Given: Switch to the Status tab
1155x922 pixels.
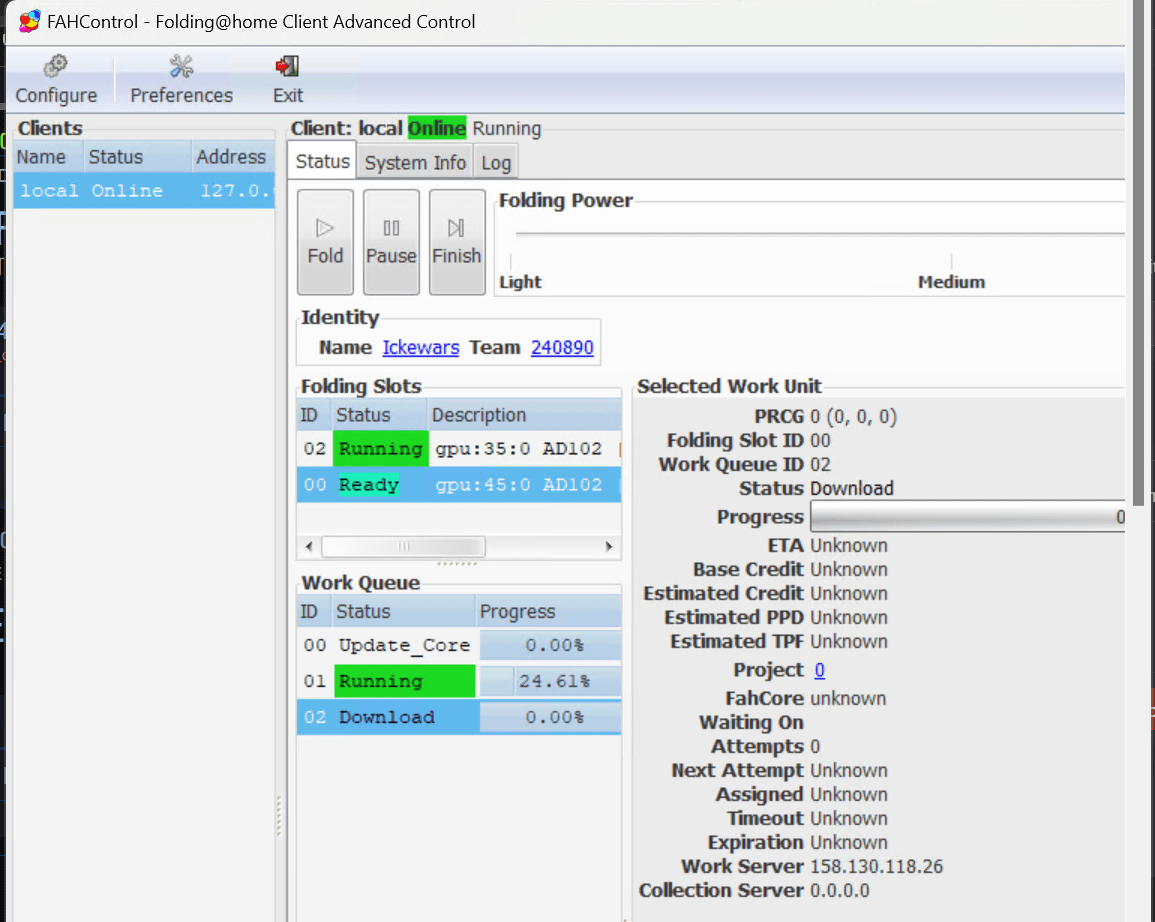Looking at the screenshot, I should coord(323,161).
